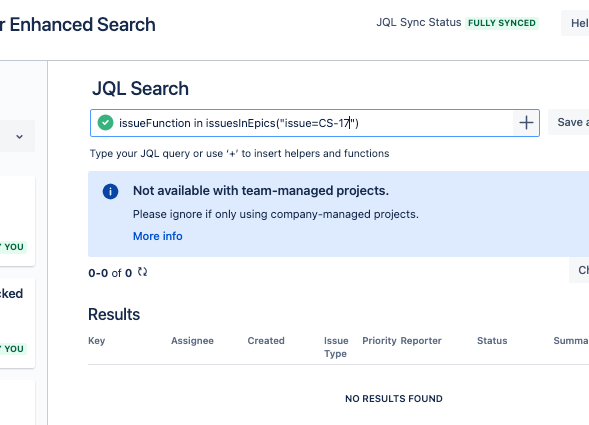Click the partially visible button beside results count

point(579,270)
